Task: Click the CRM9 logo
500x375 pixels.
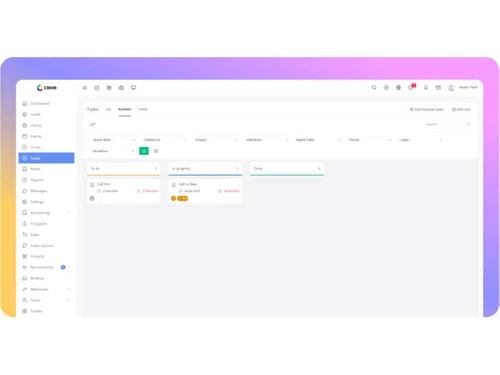Action: [x=47, y=88]
